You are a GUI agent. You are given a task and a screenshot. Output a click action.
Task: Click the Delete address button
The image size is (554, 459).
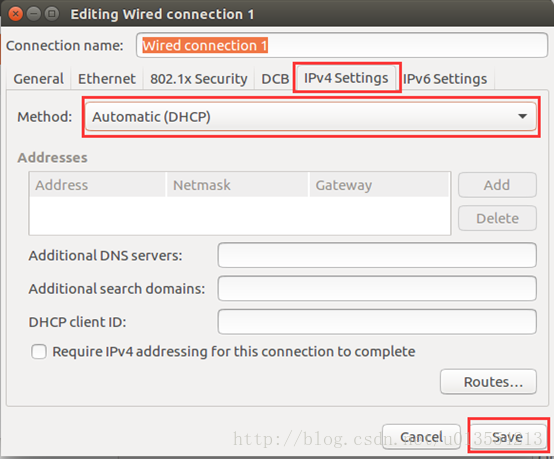pyautogui.click(x=497, y=218)
